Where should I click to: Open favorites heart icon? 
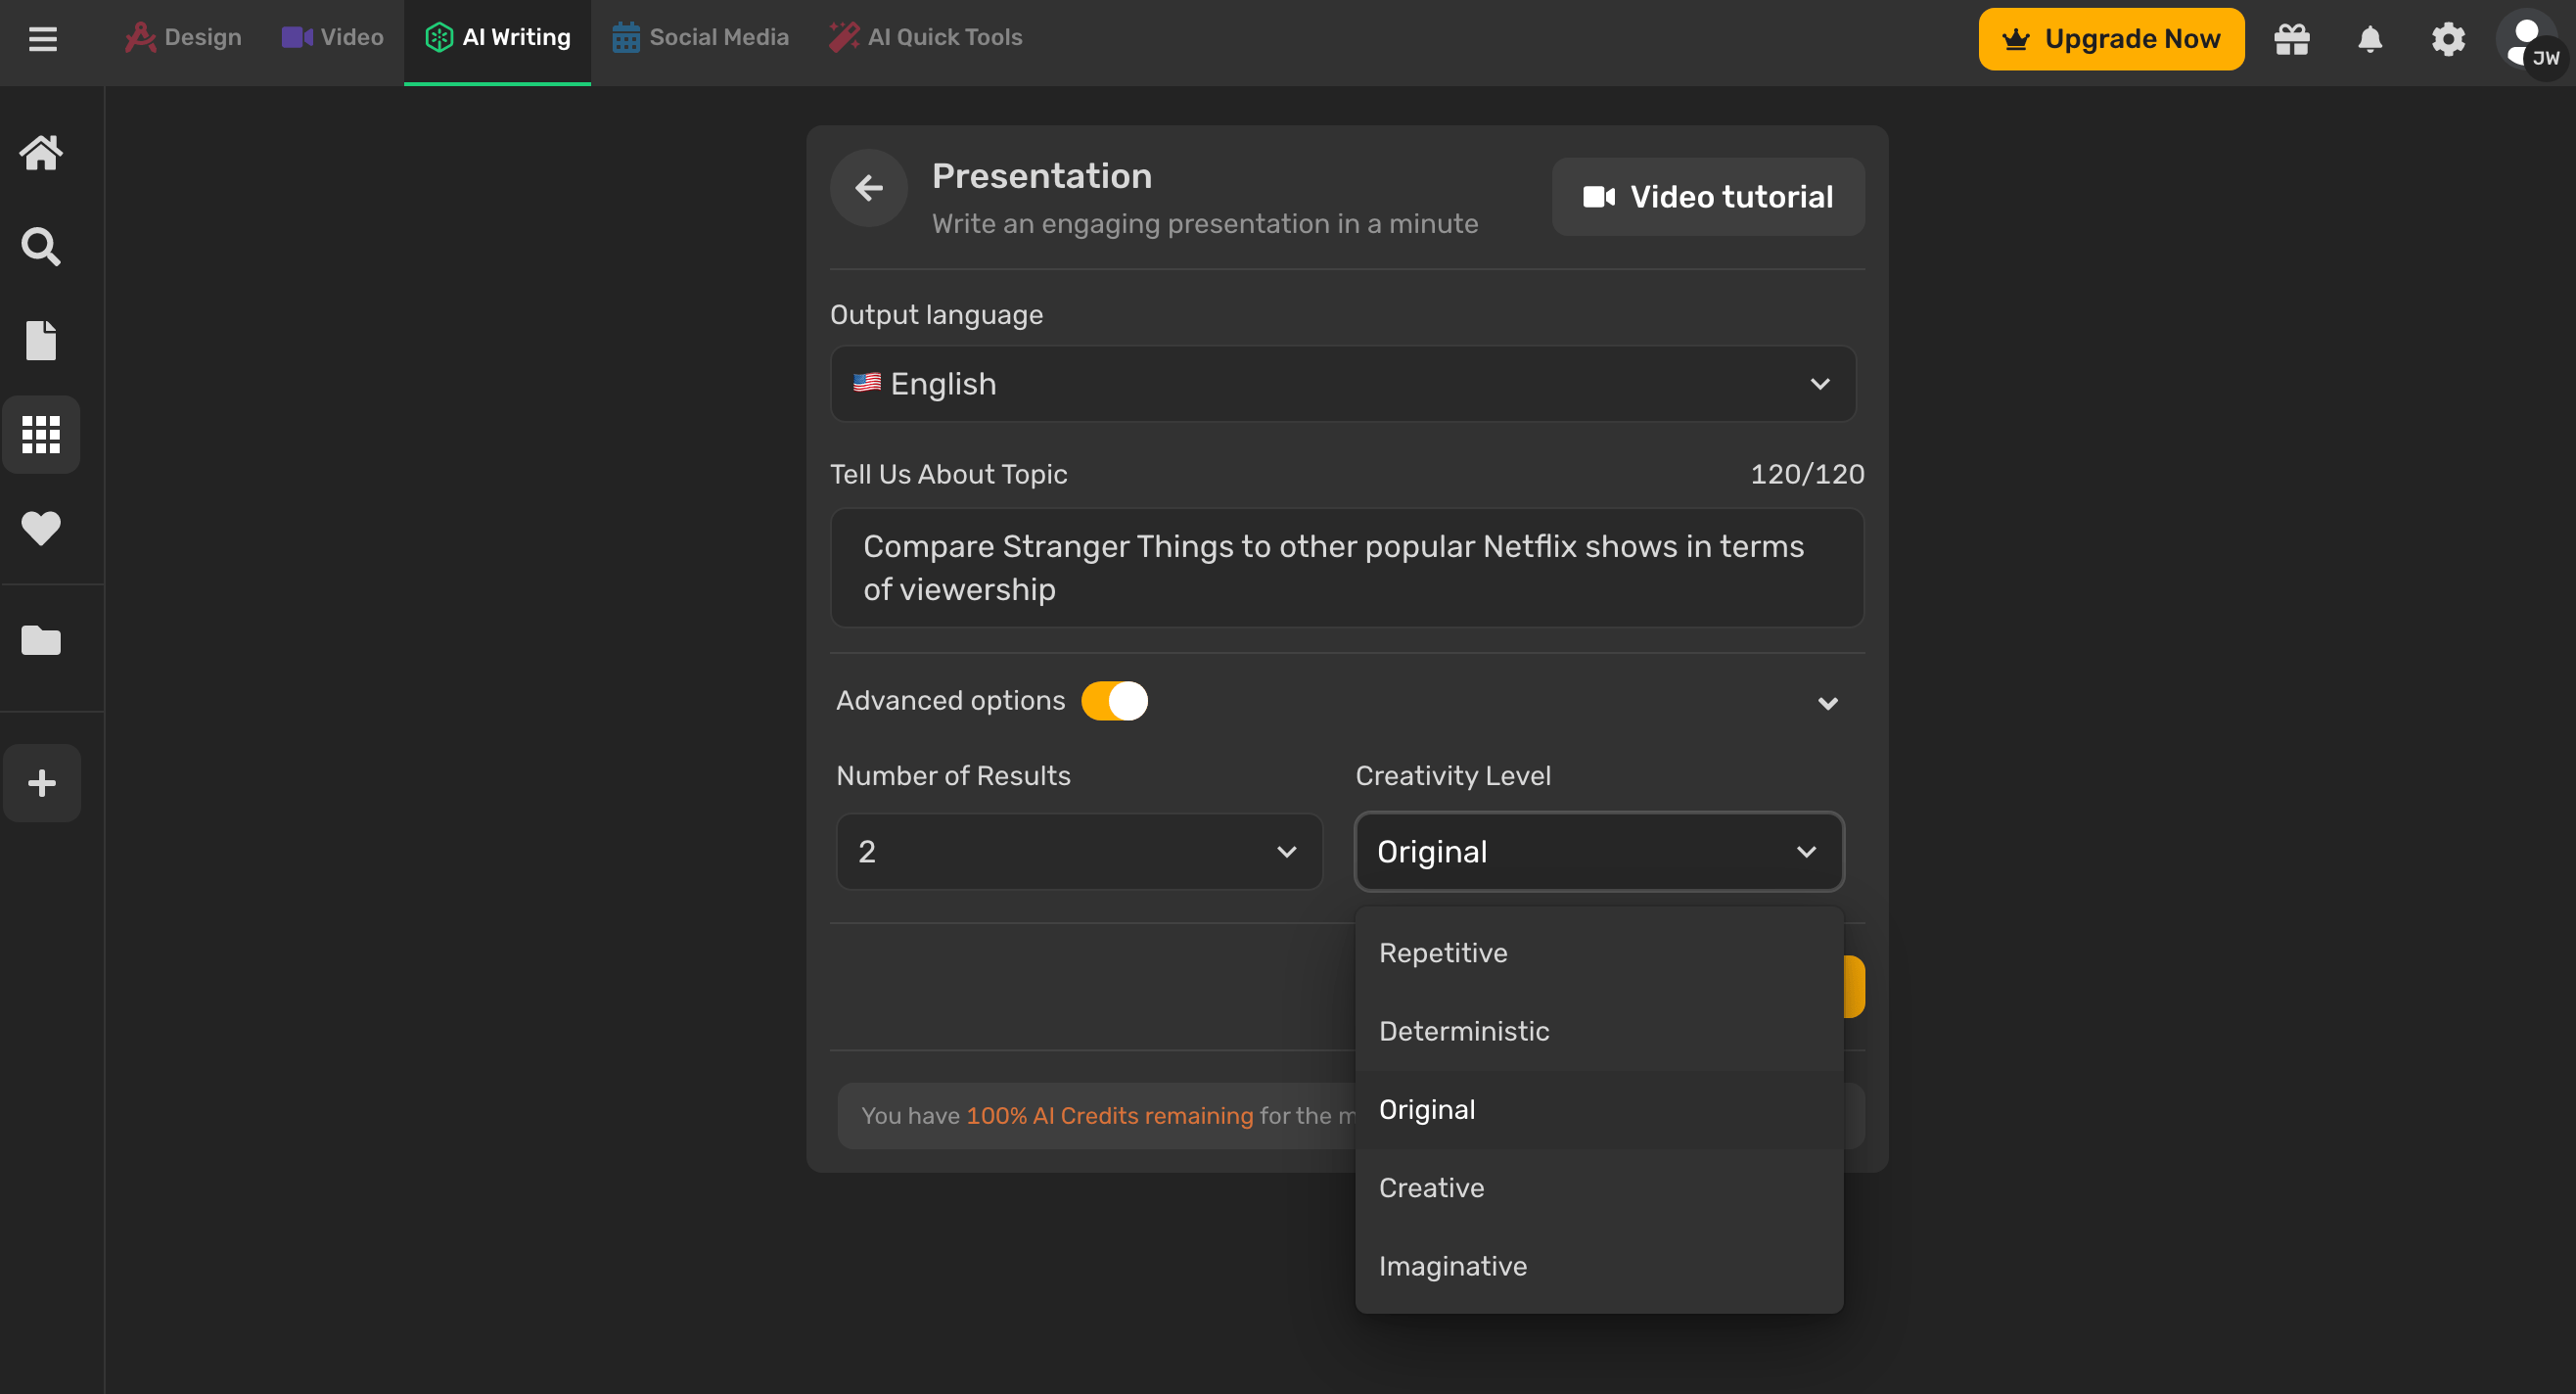click(x=41, y=528)
